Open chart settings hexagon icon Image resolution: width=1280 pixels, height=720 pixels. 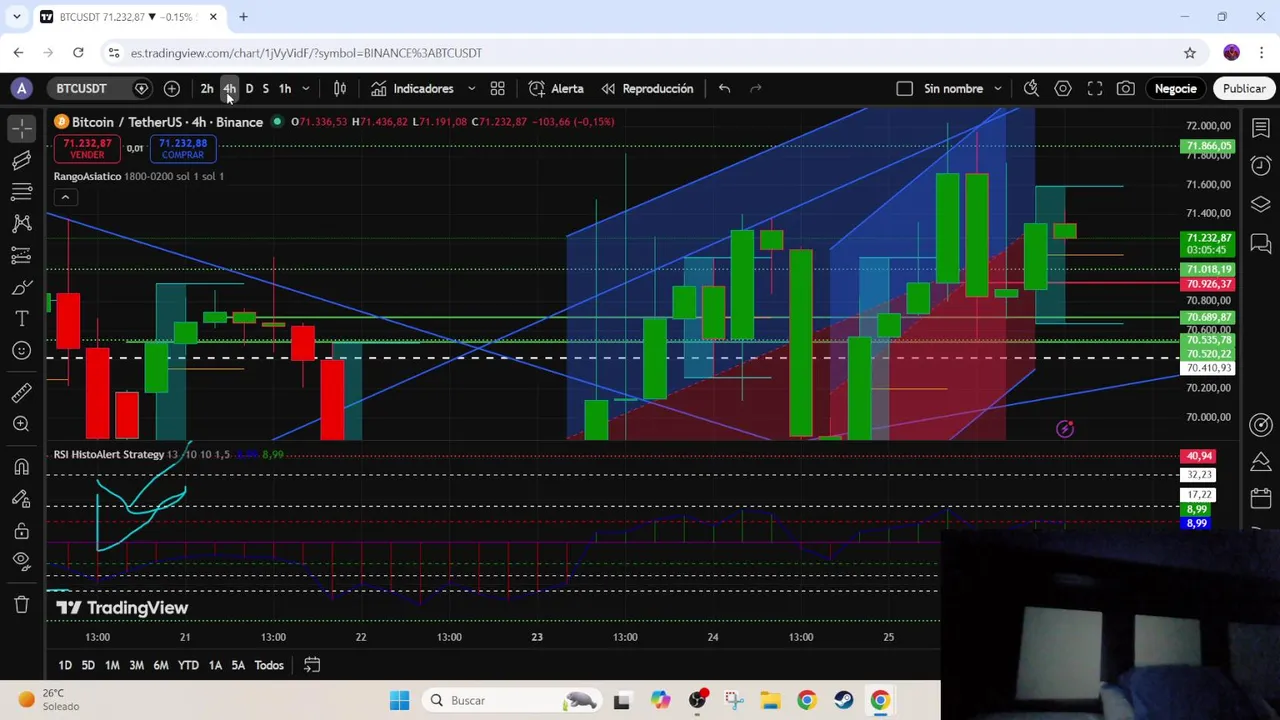[x=1063, y=89]
